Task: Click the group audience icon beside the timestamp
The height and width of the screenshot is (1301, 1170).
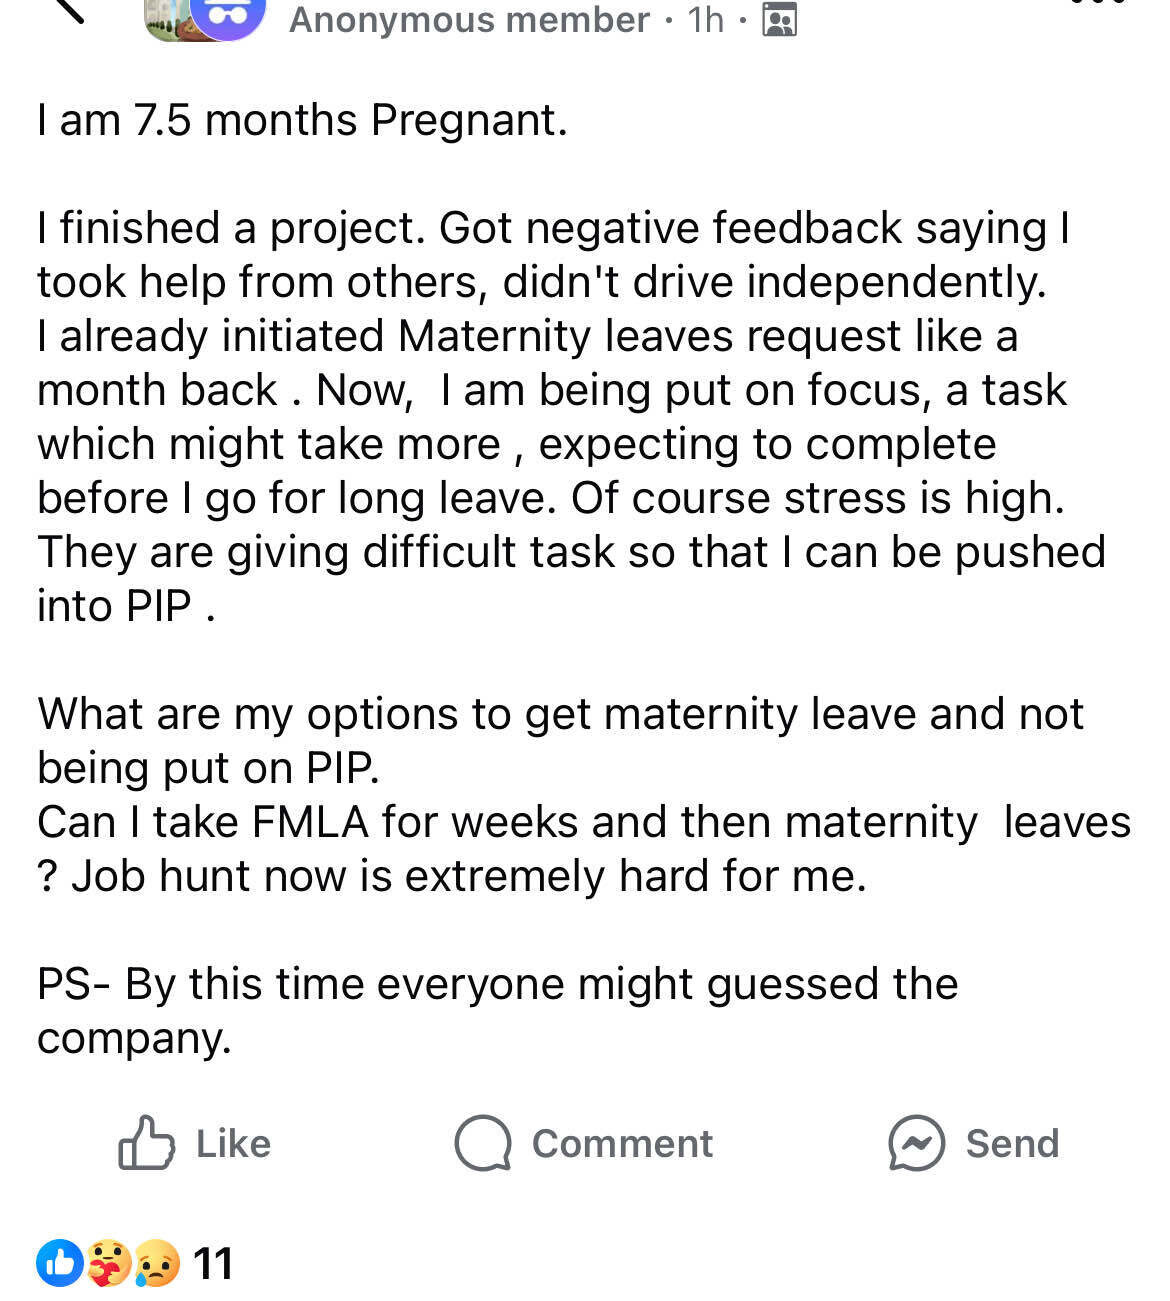Action: tap(780, 20)
